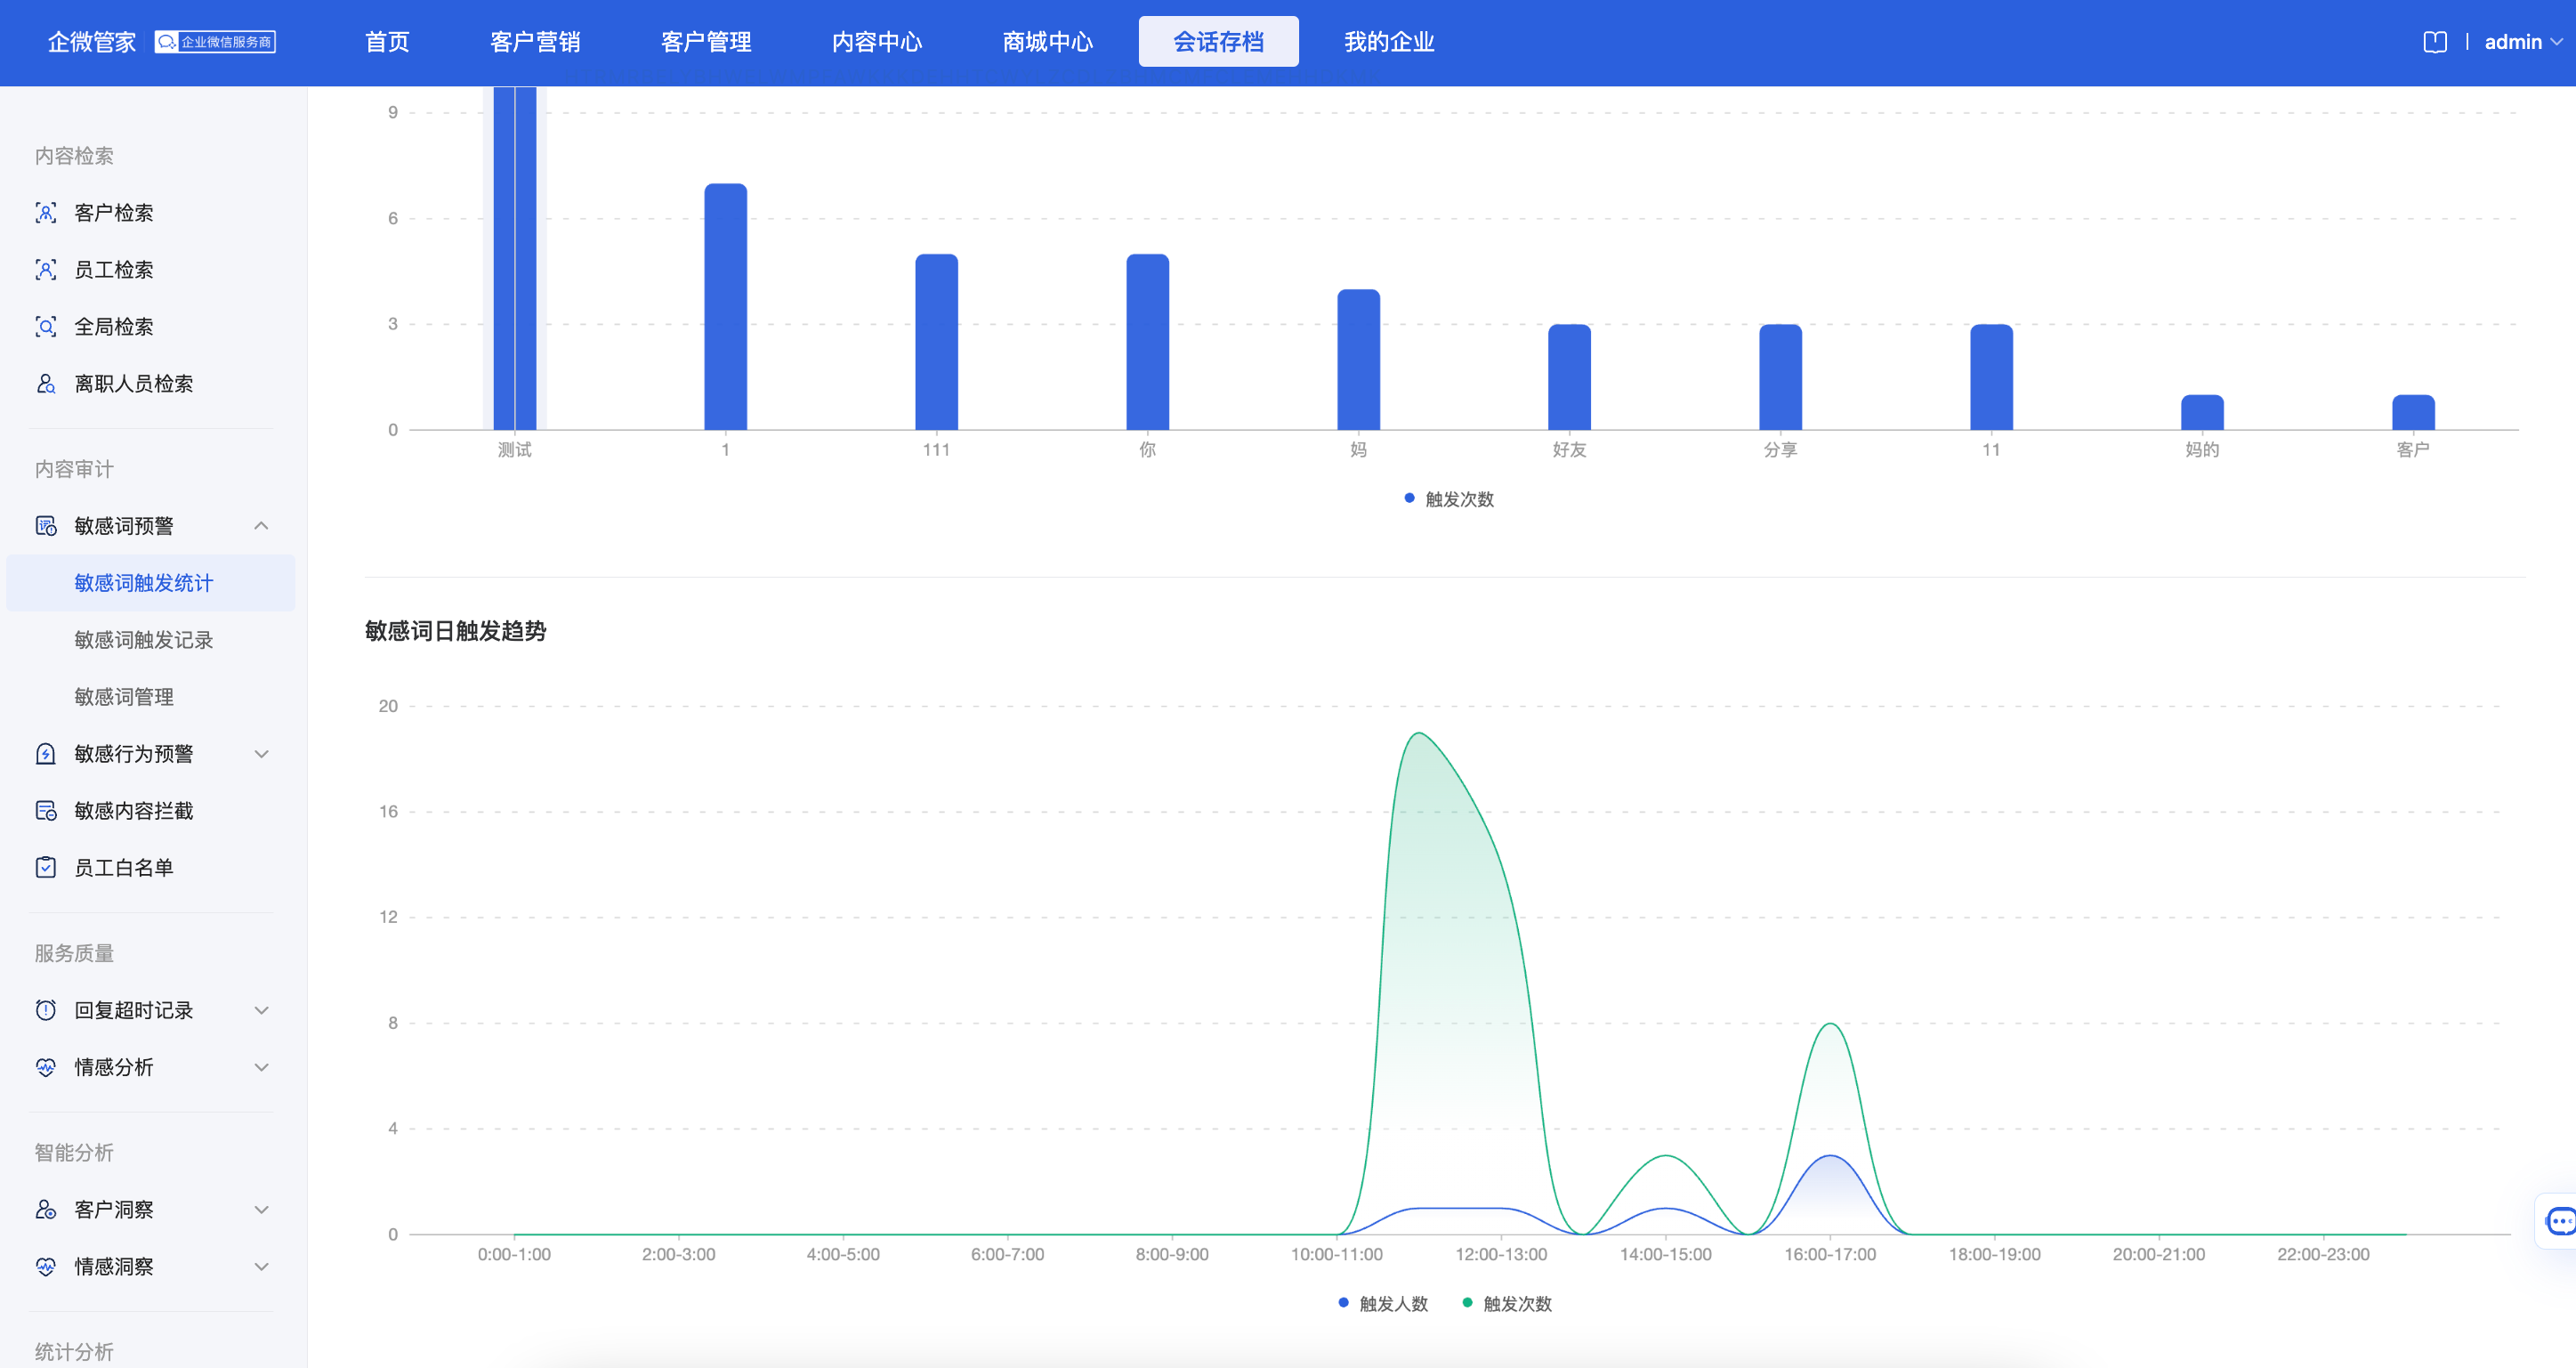The image size is (2576, 1368).
Task: Open 员工白名单 in the sidebar
Action: click(124, 868)
